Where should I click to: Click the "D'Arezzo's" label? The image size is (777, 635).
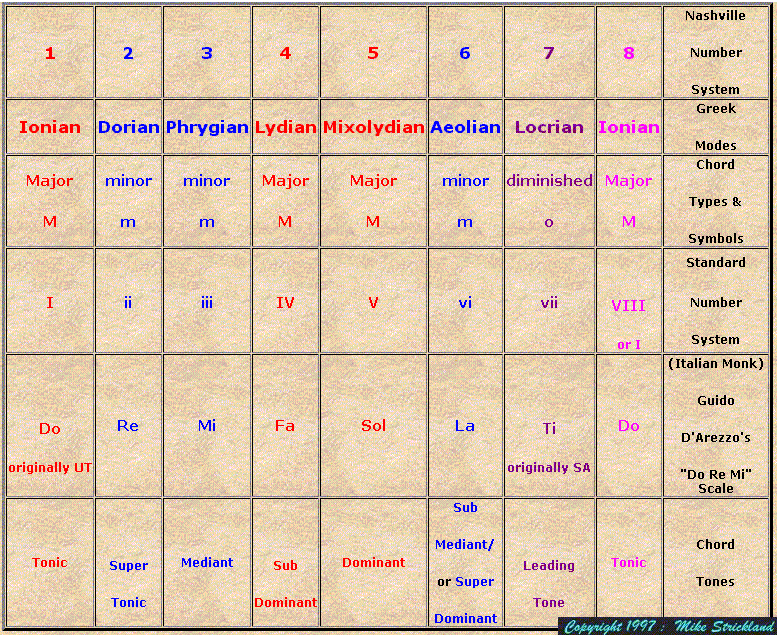click(x=716, y=438)
